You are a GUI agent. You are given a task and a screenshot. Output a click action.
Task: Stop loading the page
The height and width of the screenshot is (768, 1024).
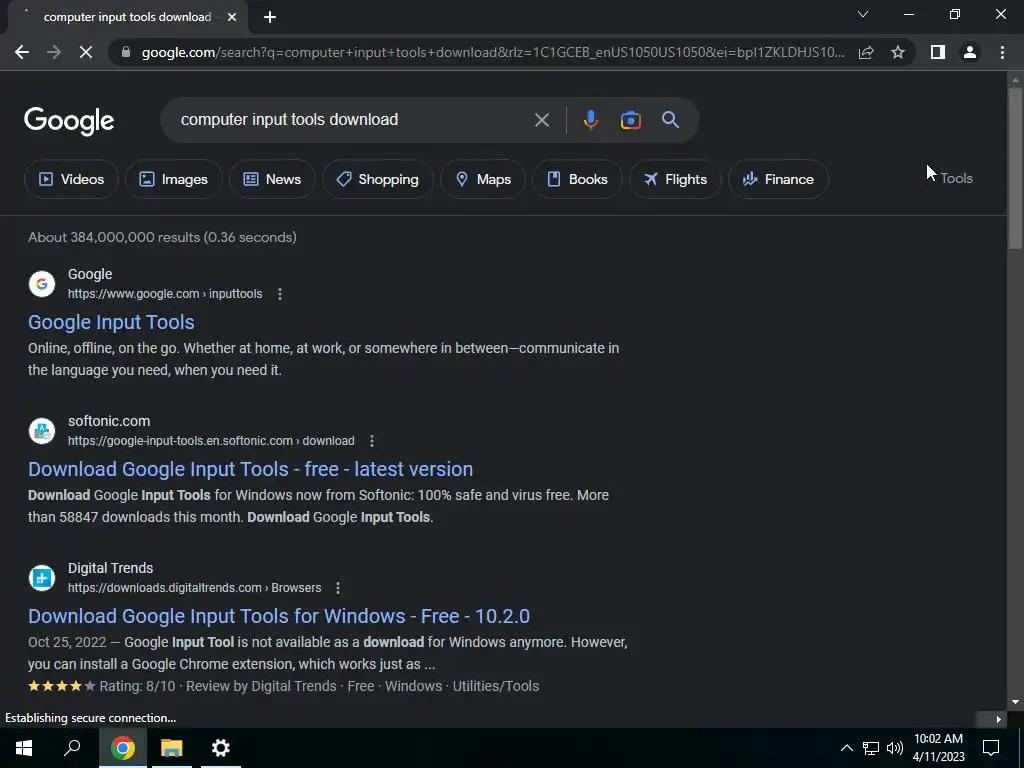[86, 52]
